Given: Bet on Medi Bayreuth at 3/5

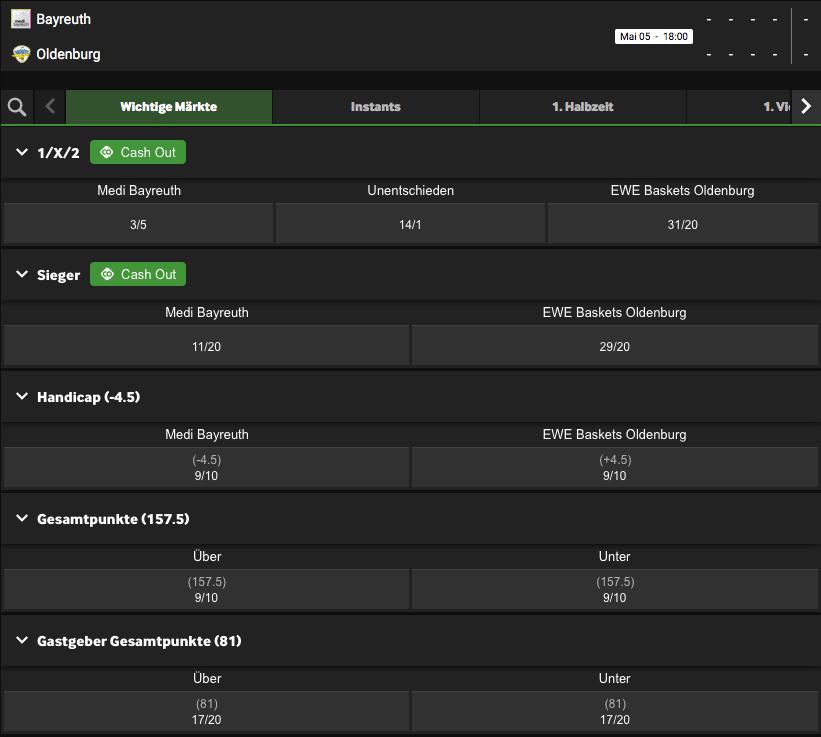Looking at the screenshot, I should click(x=138, y=224).
